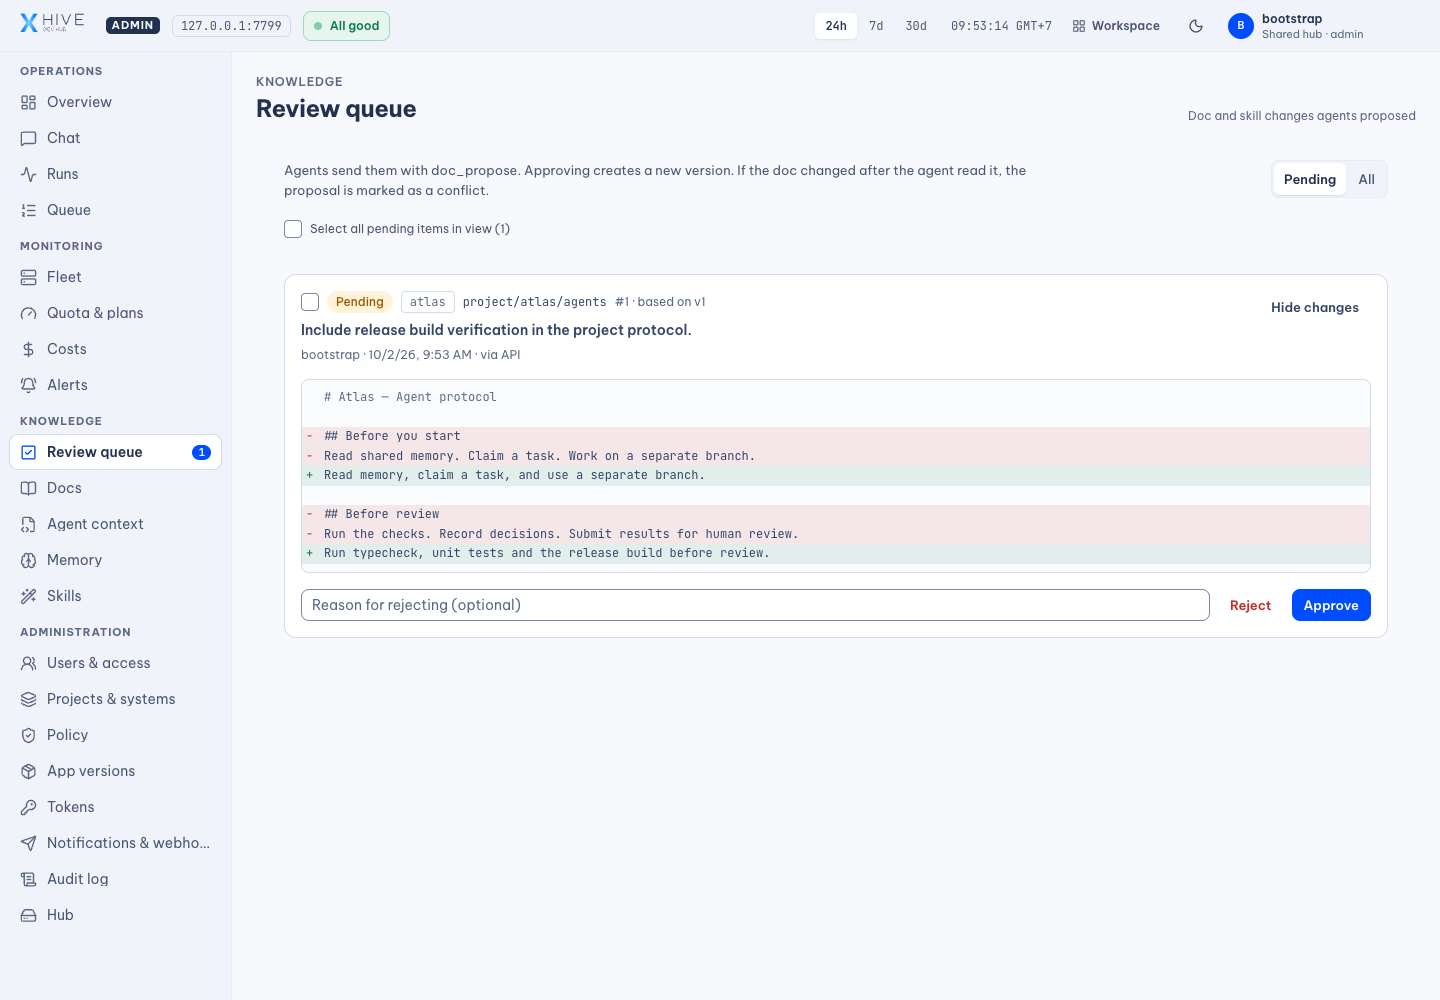Image resolution: width=1440 pixels, height=1000 pixels.
Task: Click the All good status badge
Action: 346,26
